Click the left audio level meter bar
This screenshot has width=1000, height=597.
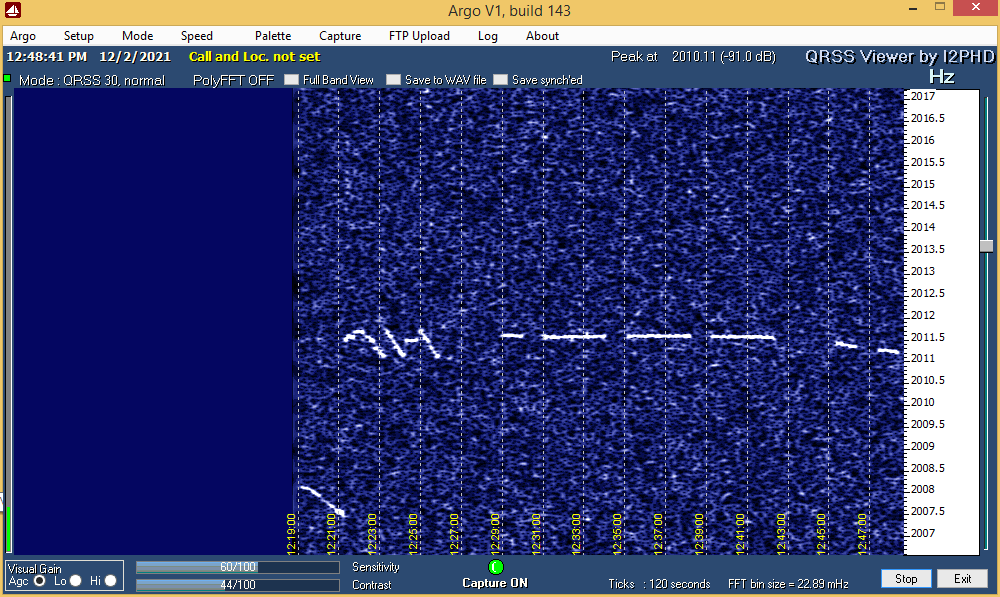8,324
